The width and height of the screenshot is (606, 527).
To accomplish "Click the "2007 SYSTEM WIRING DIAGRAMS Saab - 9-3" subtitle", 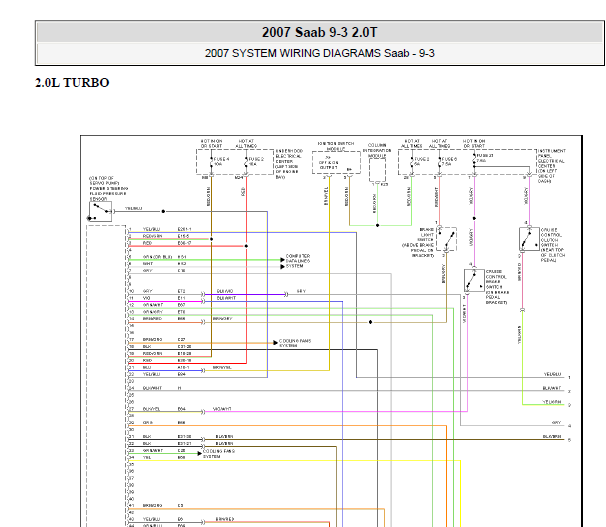I will (x=320, y=53).
